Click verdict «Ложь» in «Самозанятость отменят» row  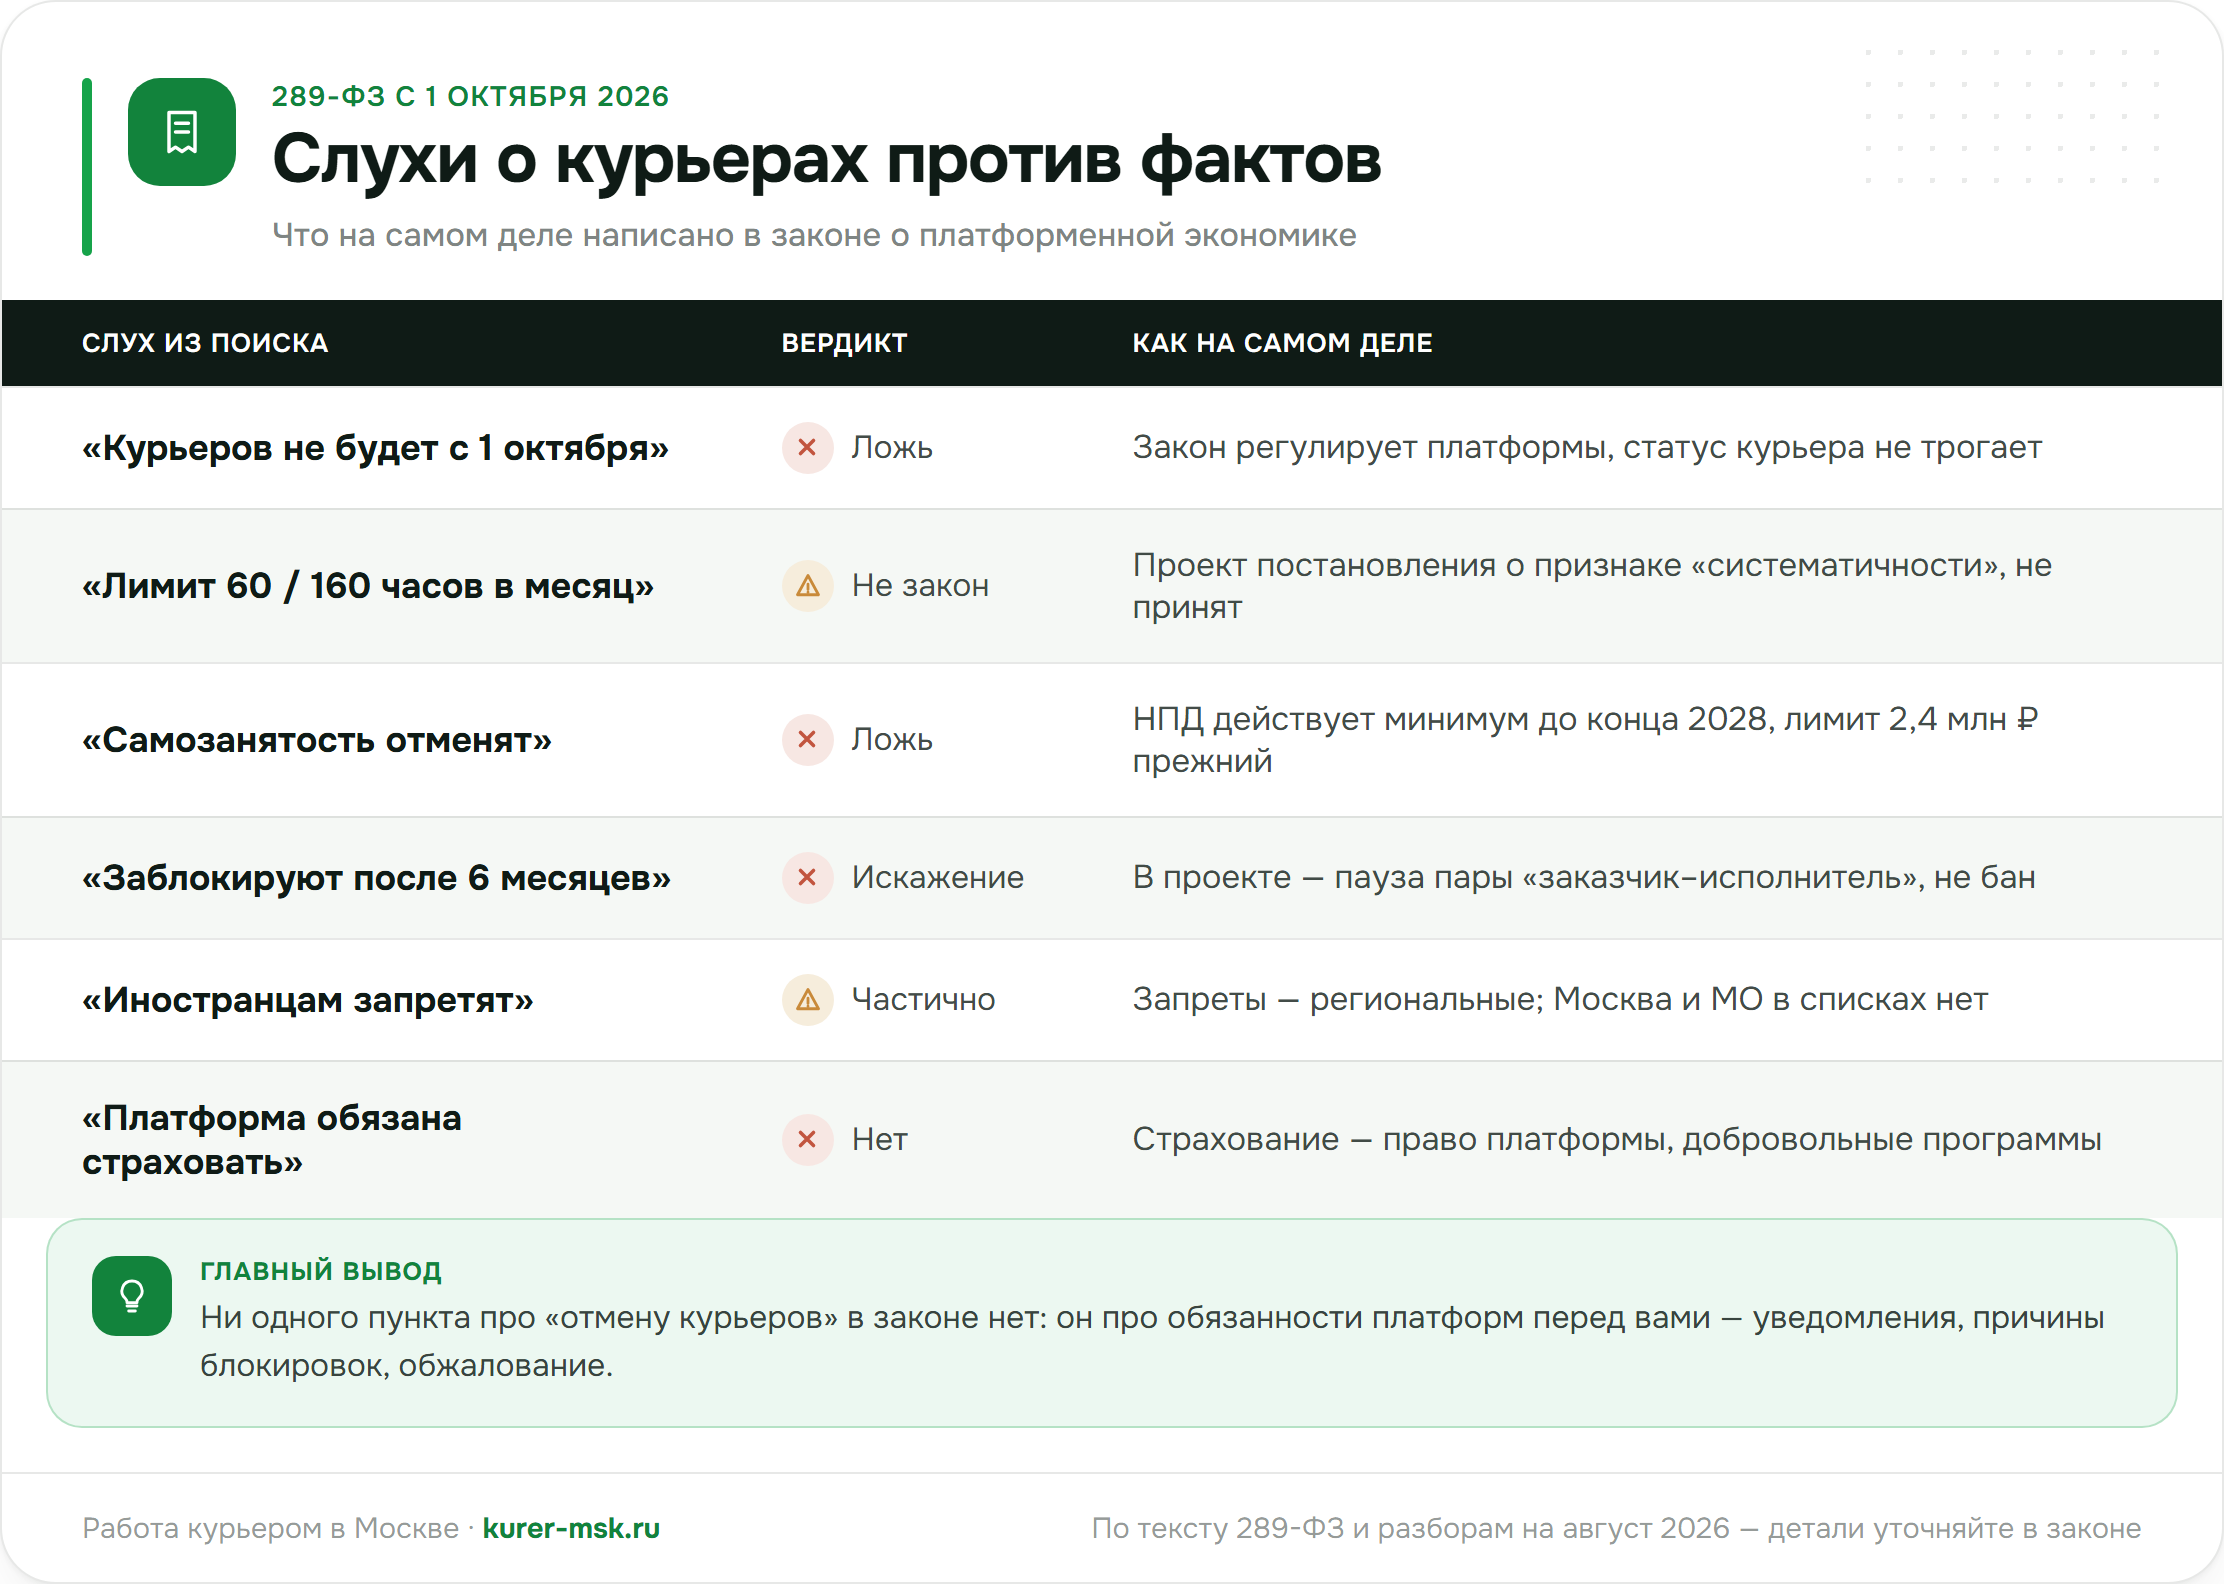coord(892,739)
